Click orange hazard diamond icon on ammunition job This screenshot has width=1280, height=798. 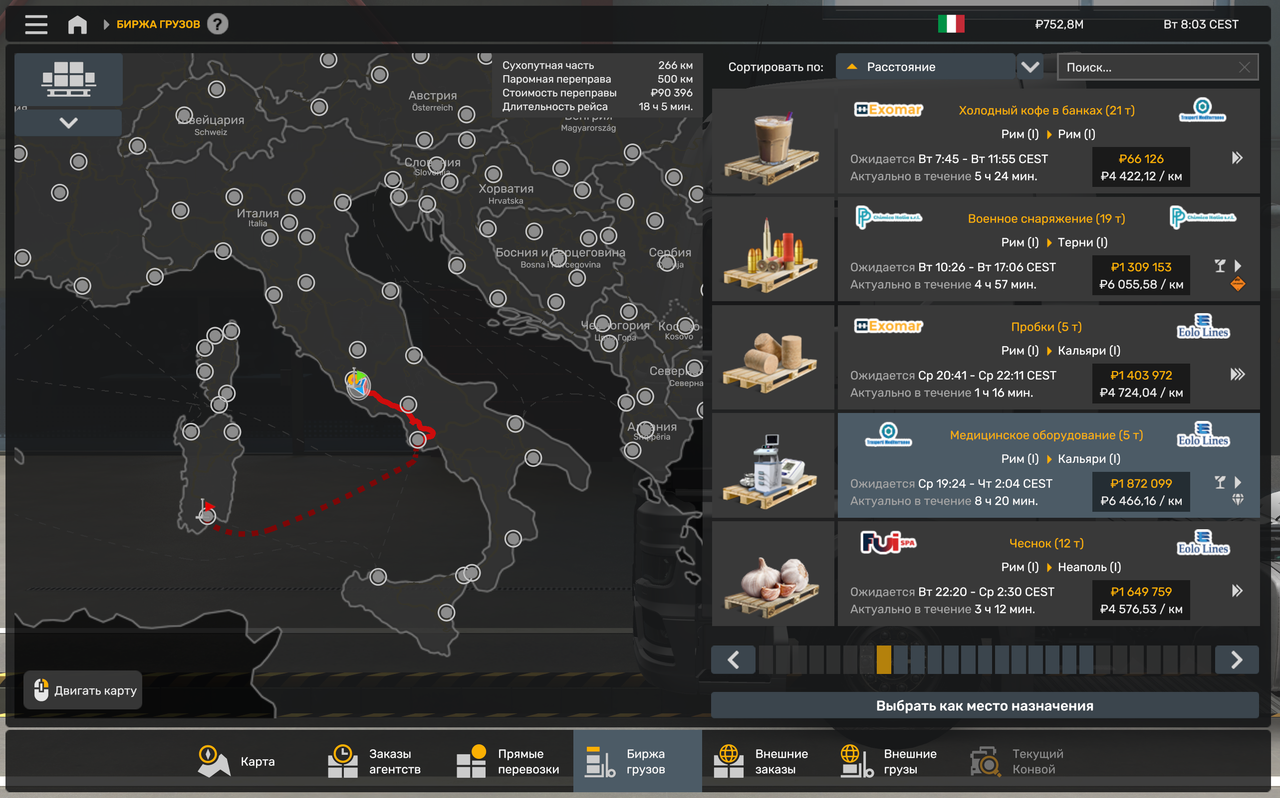1238,284
